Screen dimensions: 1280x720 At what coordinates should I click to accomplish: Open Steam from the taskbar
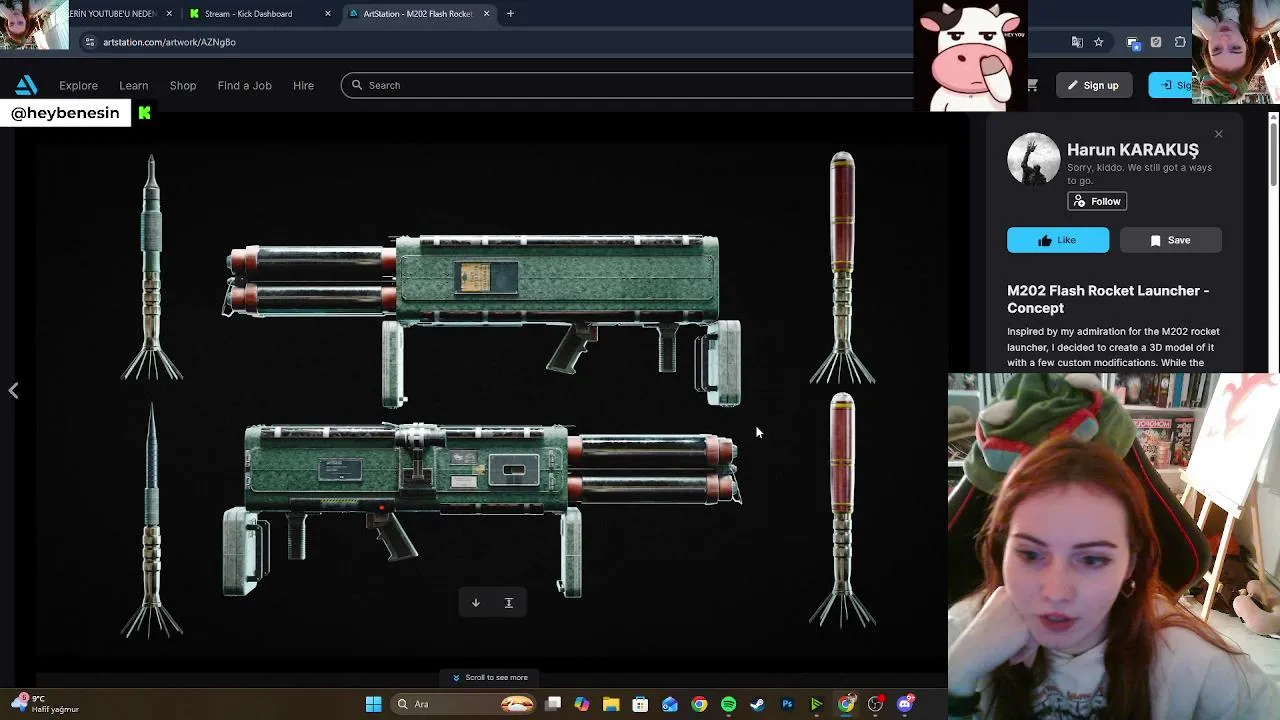point(757,704)
